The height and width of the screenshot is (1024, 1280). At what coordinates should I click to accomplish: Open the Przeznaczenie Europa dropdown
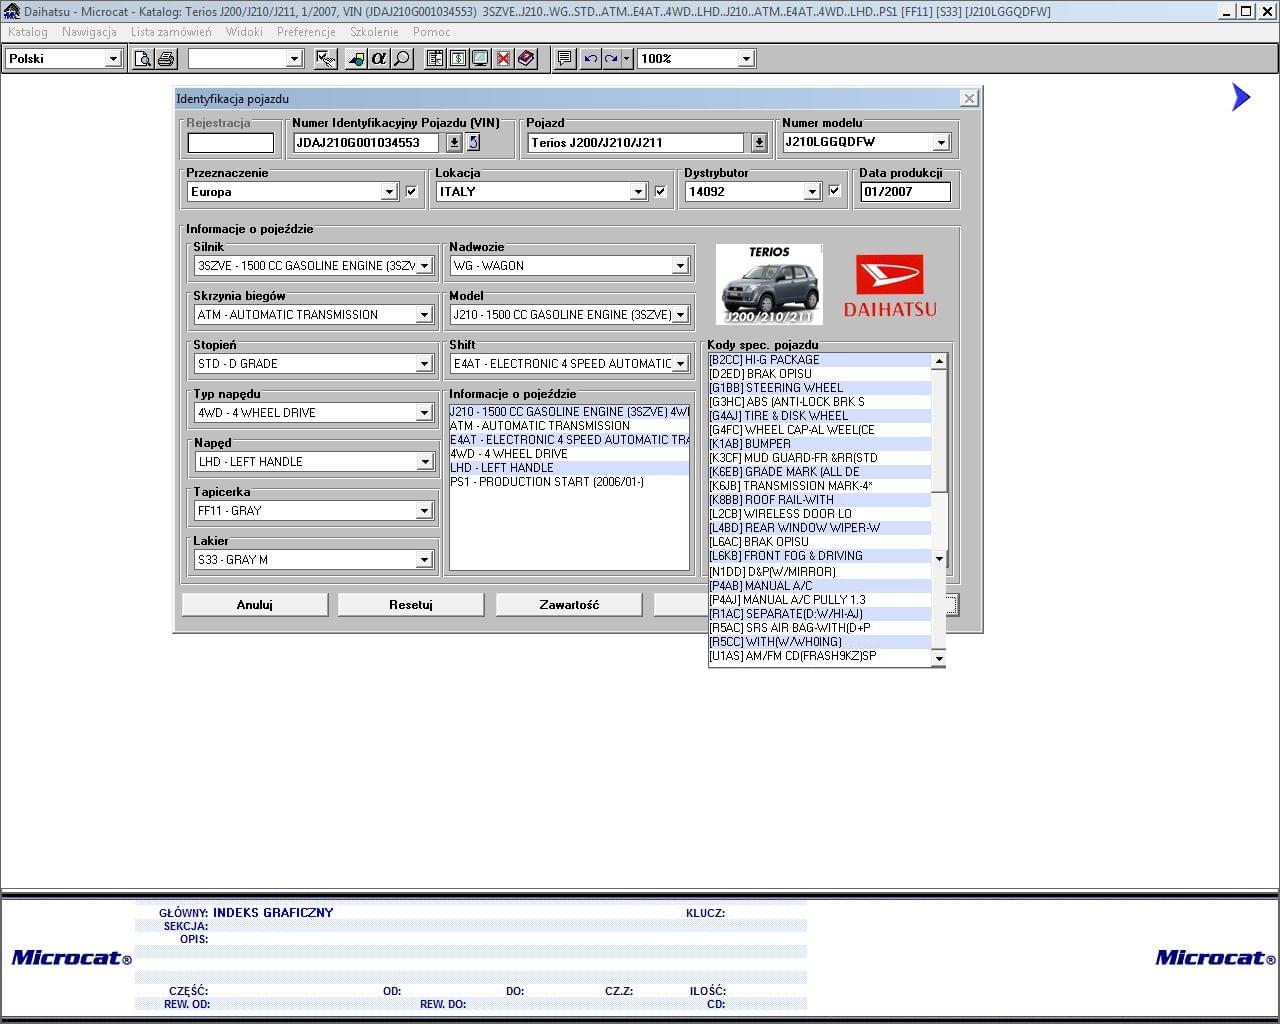pyautogui.click(x=389, y=192)
